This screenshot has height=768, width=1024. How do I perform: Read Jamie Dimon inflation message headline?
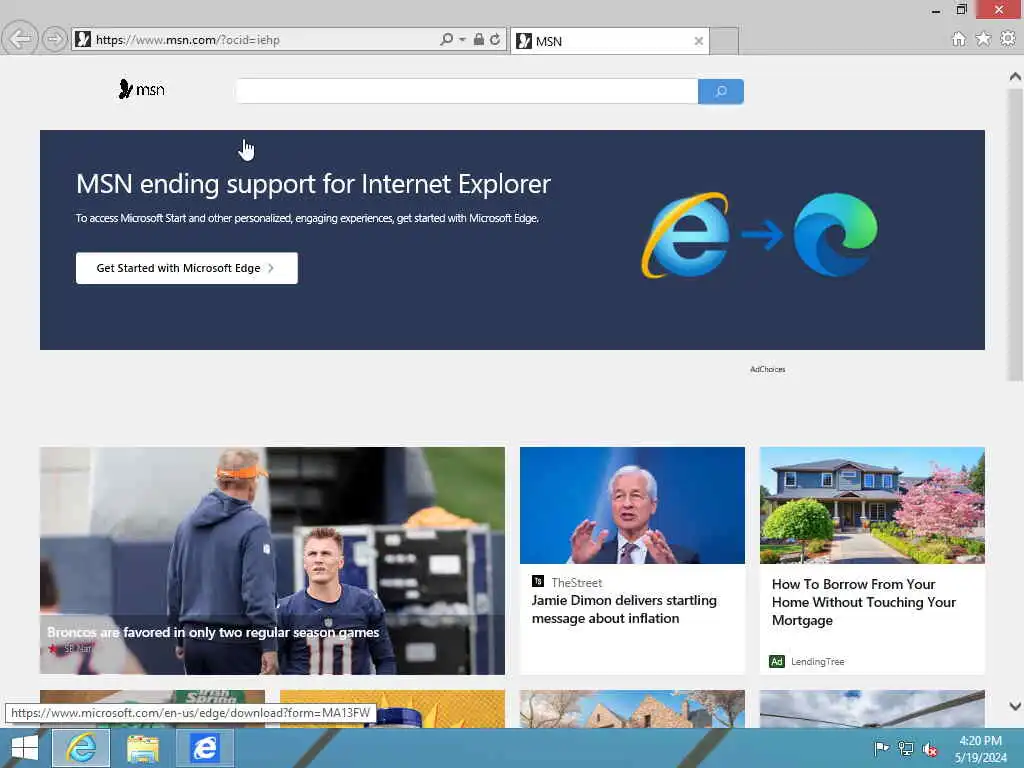click(624, 609)
